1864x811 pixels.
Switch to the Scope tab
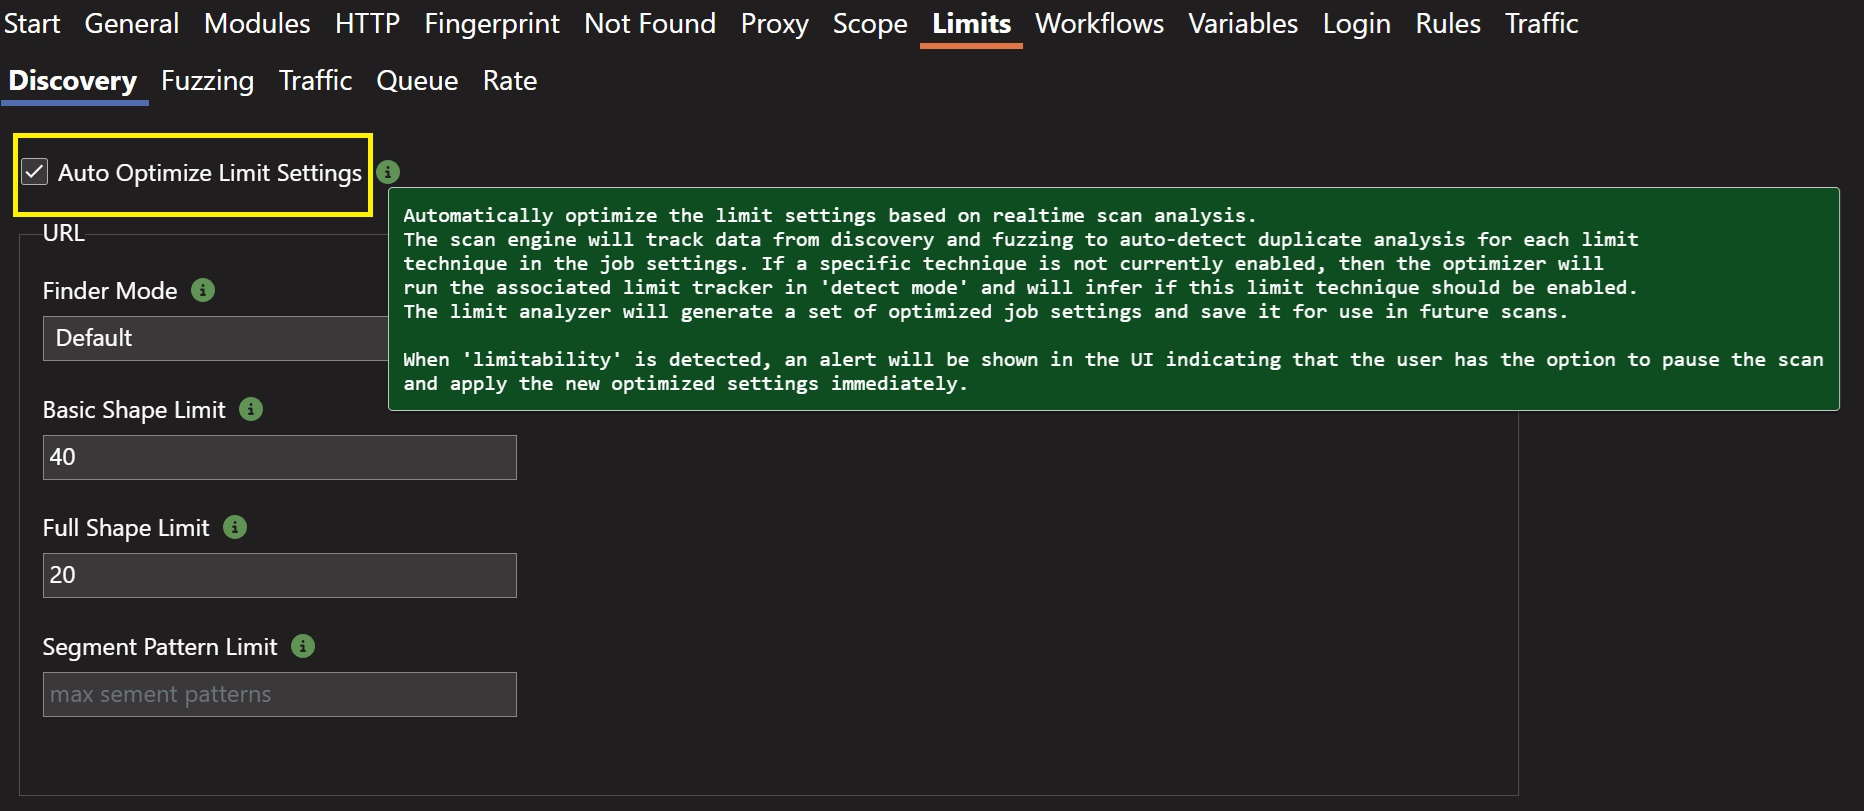tap(870, 24)
